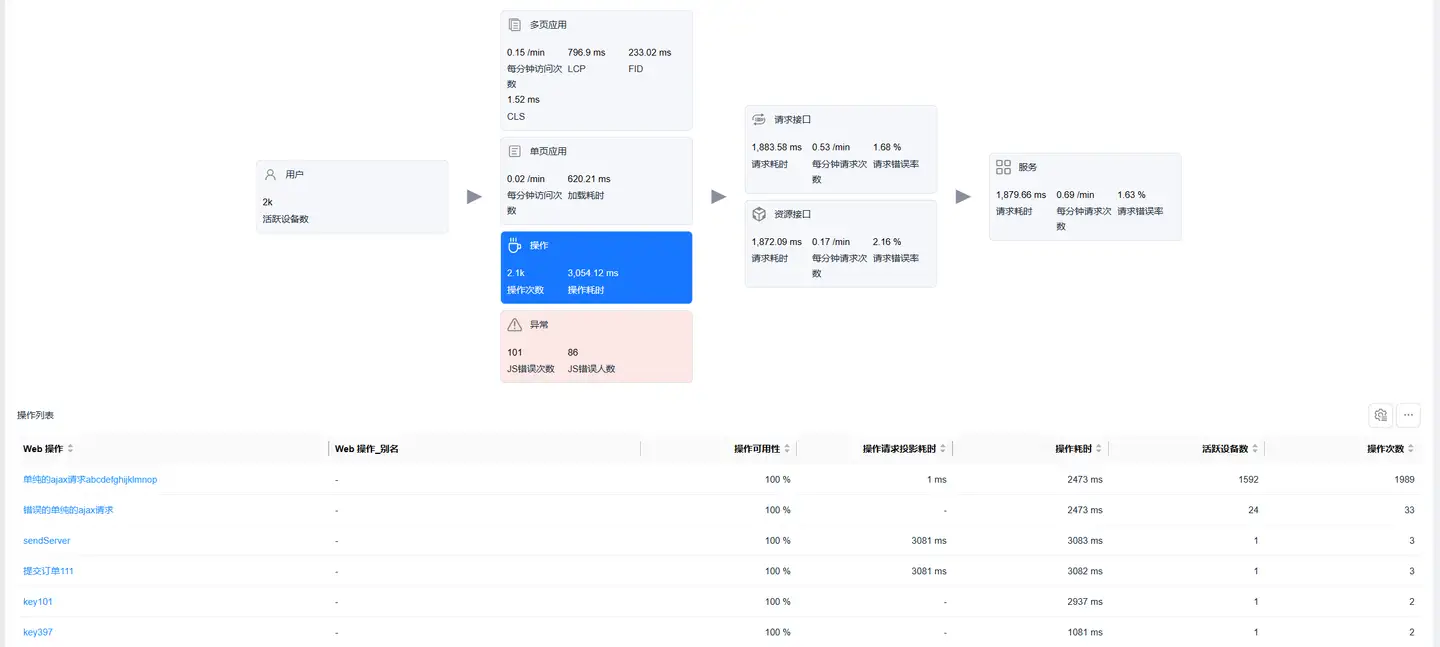Click the 资源接口 cube icon
Screen dimensions: 1440x647
(759, 214)
